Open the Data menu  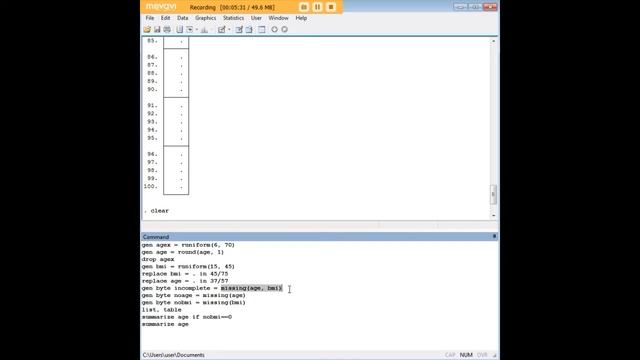point(182,18)
